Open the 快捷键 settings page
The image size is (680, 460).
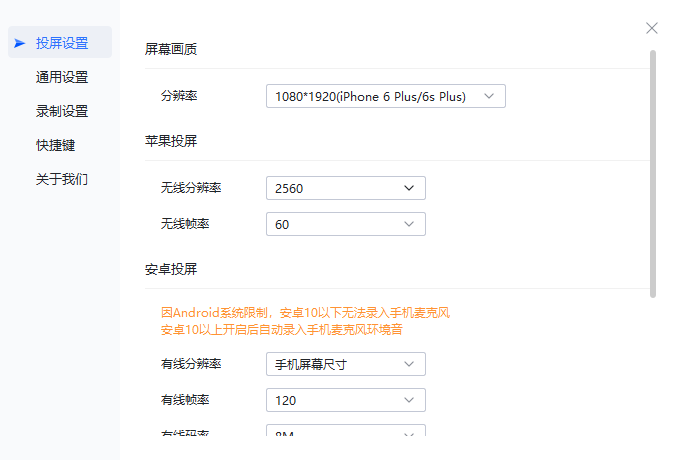click(56, 145)
